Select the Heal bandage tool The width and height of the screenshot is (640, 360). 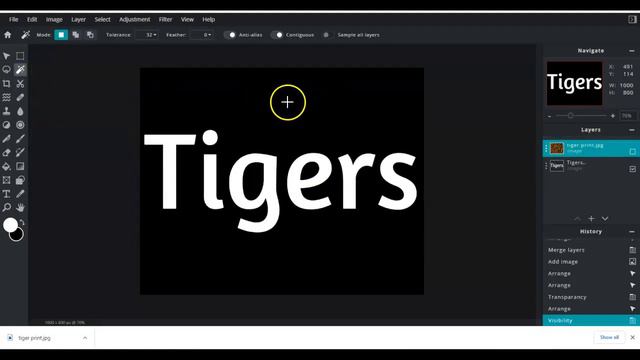(x=20, y=98)
